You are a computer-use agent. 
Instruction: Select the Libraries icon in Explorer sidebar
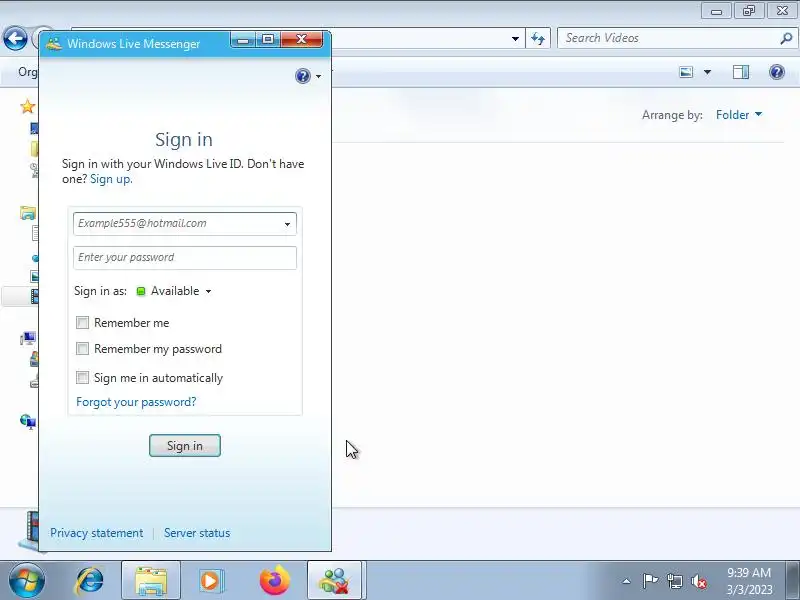[28, 213]
